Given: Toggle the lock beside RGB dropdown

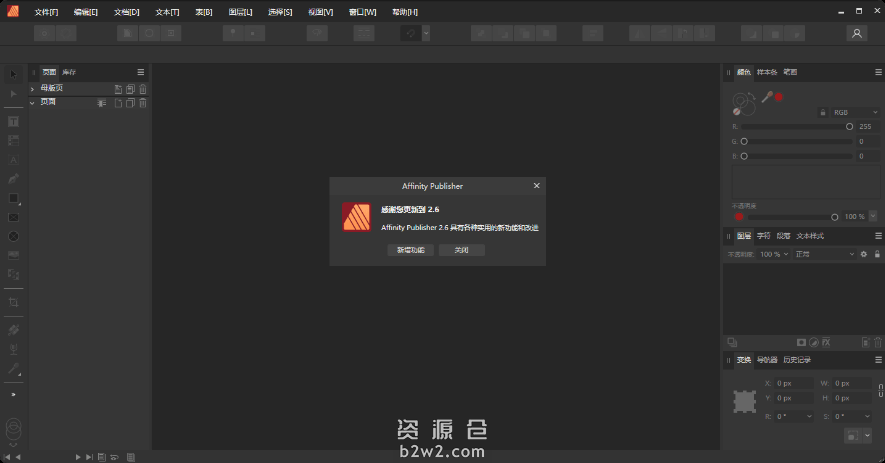Looking at the screenshot, I should click(x=823, y=112).
